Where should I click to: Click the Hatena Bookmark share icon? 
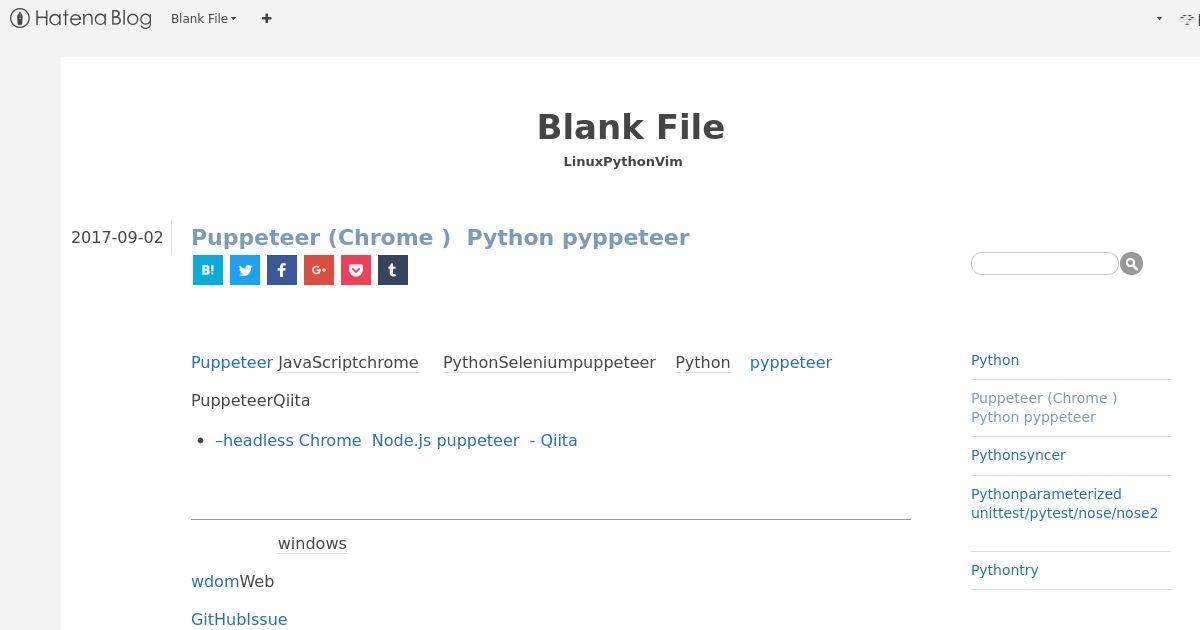(208, 270)
